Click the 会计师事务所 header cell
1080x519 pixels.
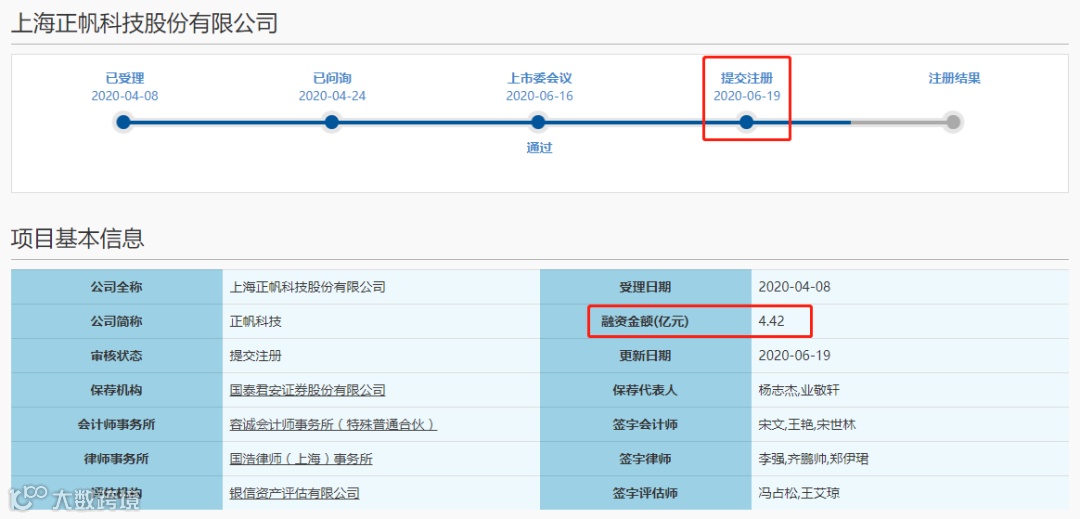[x=116, y=425]
